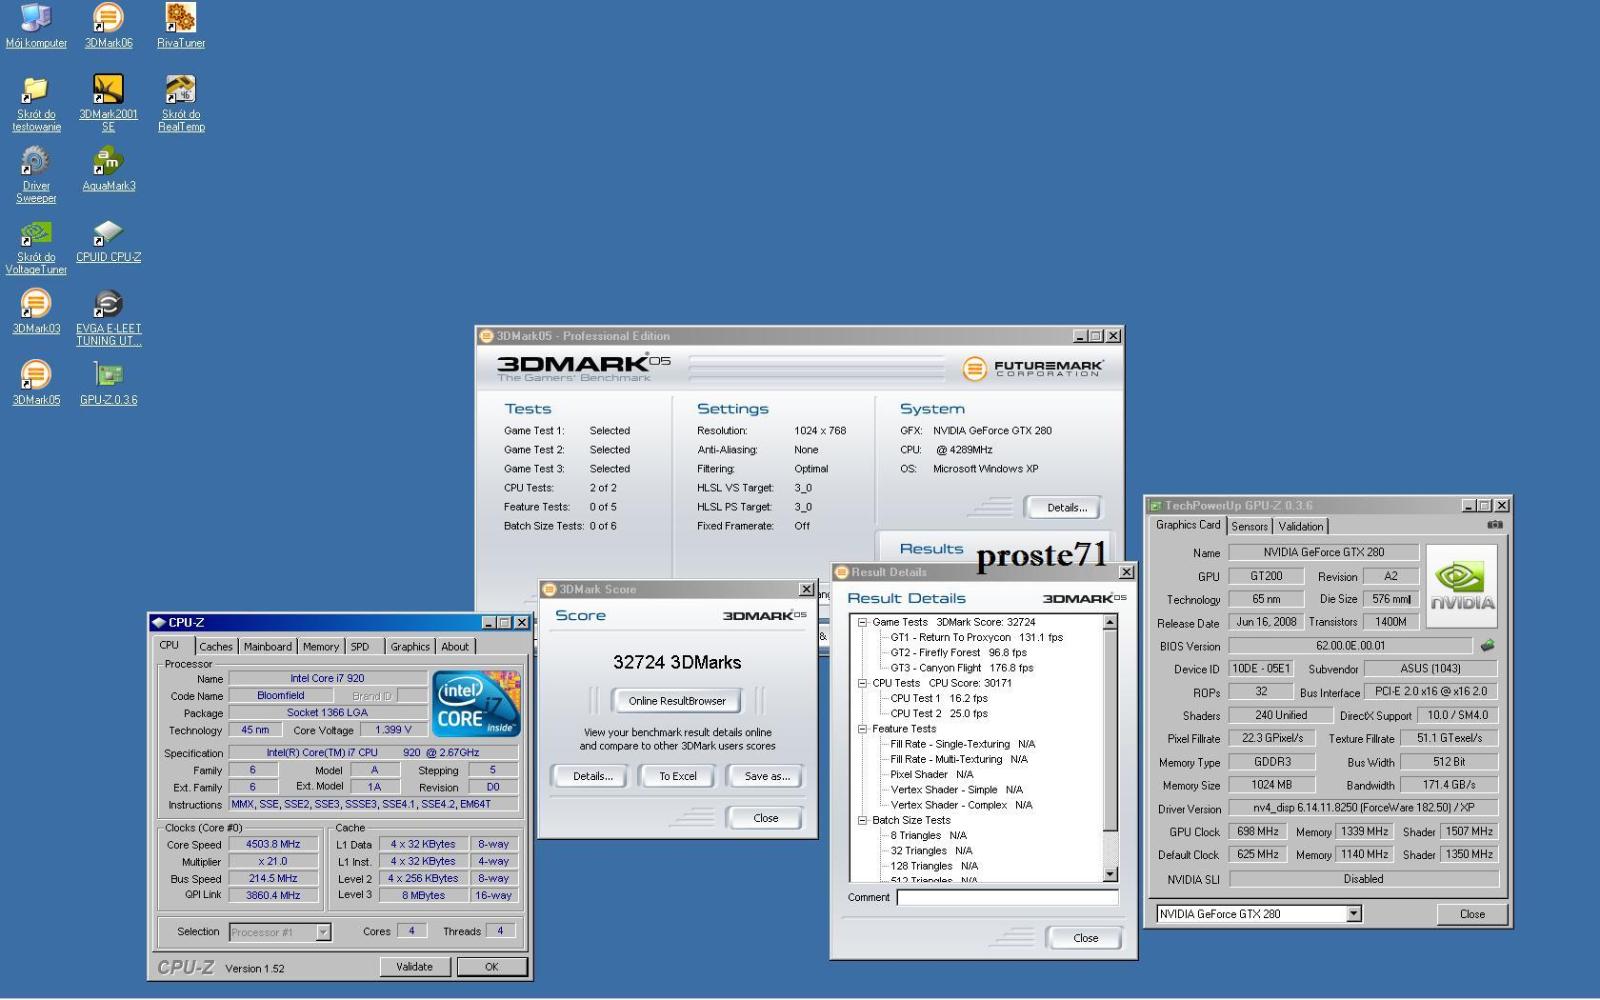Open the Mój komputer desktop icon

(36, 25)
